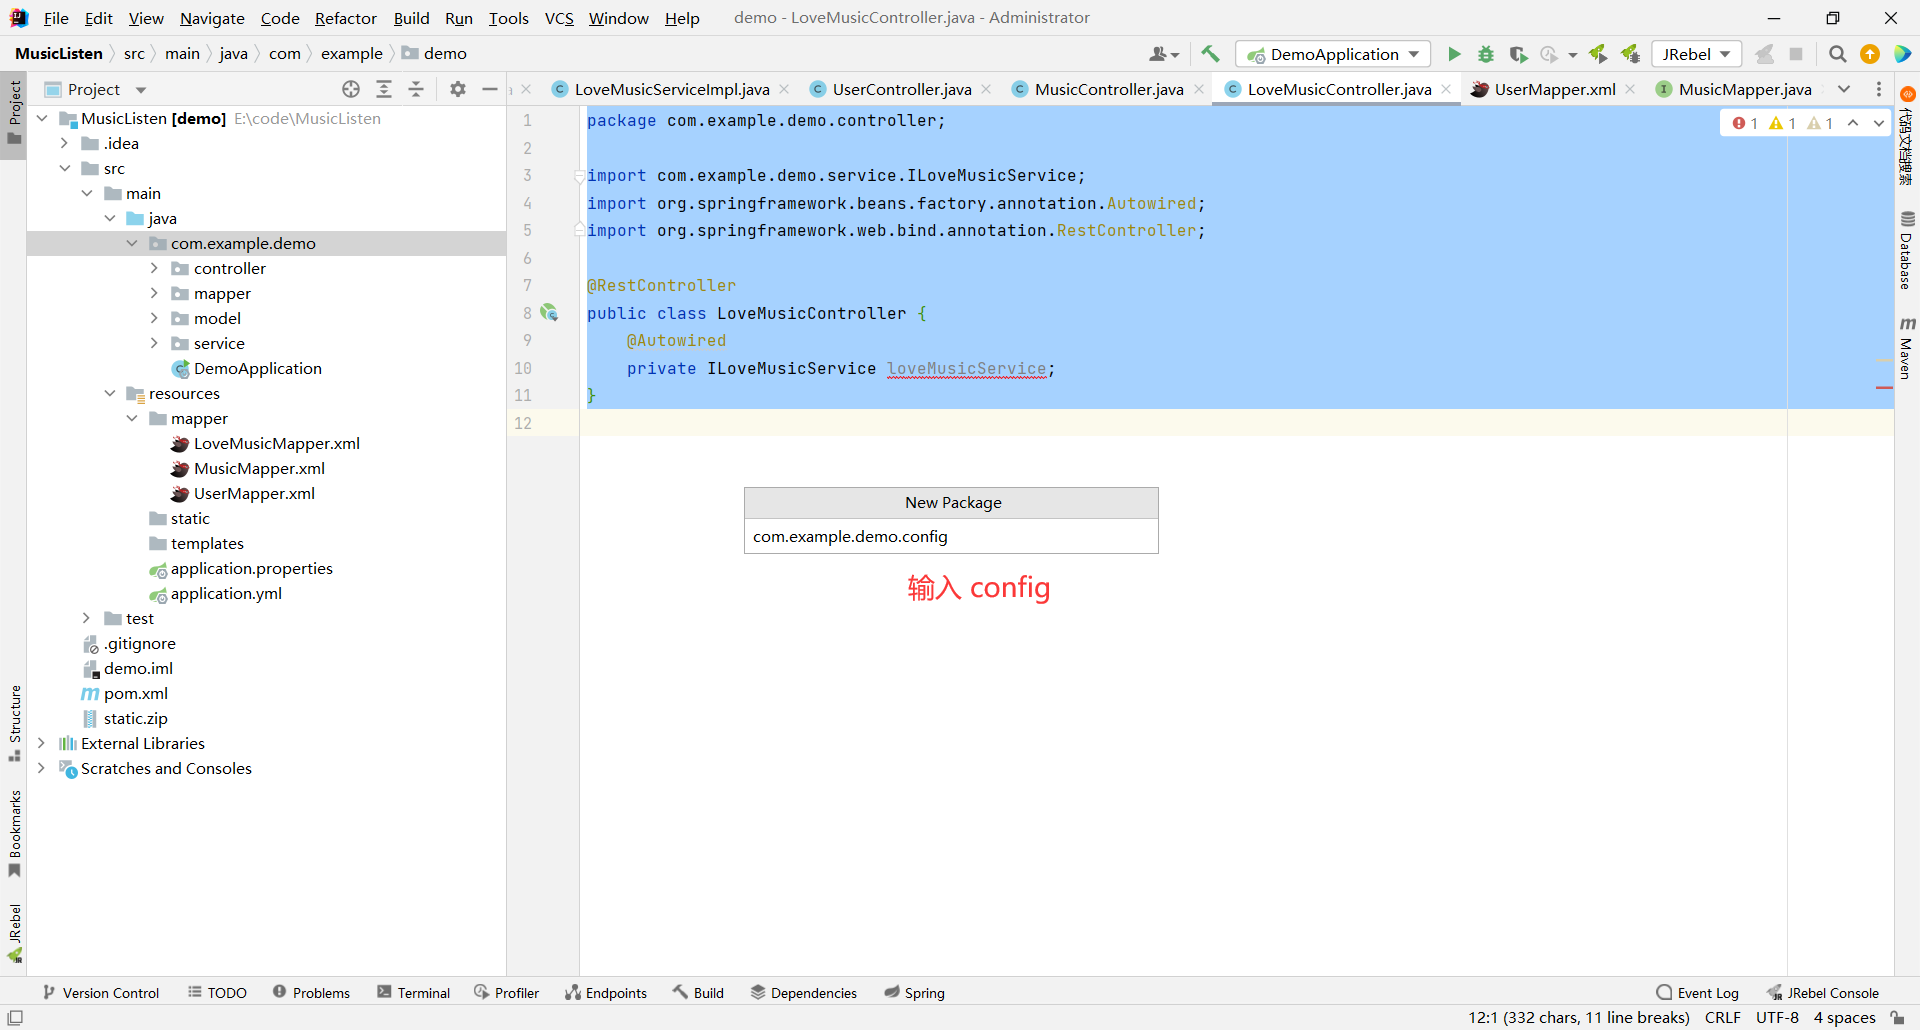Open DemoApplication run configuration dropdown
The height and width of the screenshot is (1030, 1920).
click(1333, 54)
